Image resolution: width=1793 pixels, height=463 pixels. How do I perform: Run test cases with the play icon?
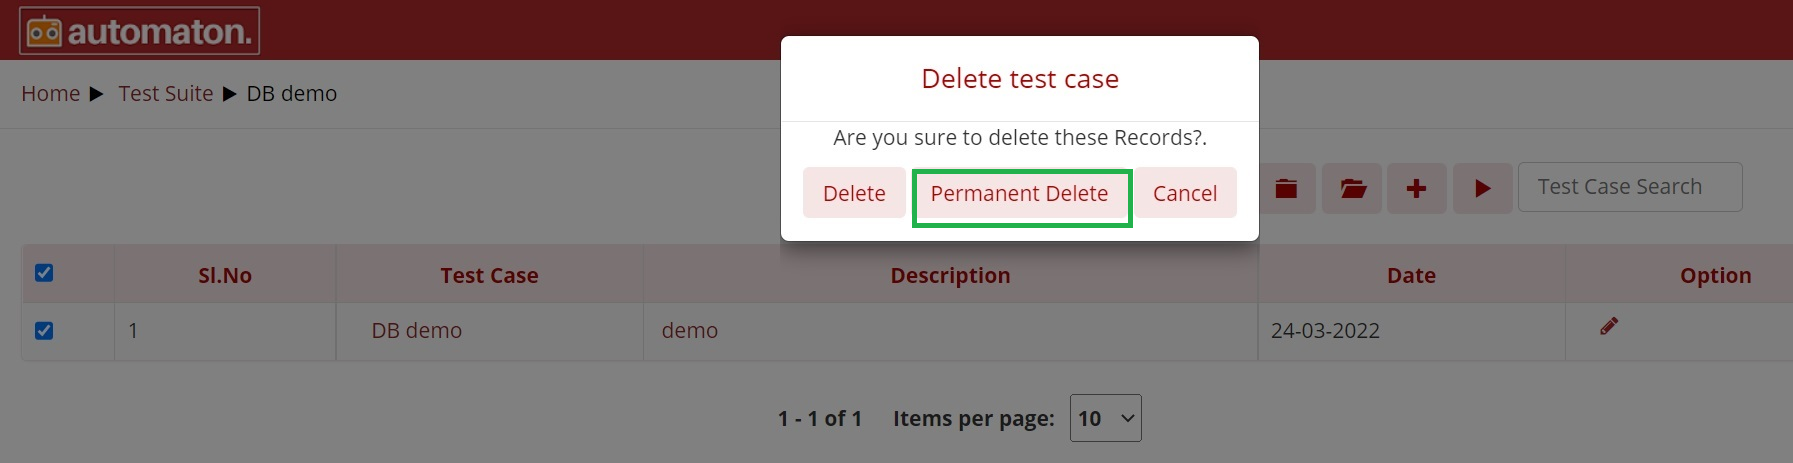[1482, 188]
